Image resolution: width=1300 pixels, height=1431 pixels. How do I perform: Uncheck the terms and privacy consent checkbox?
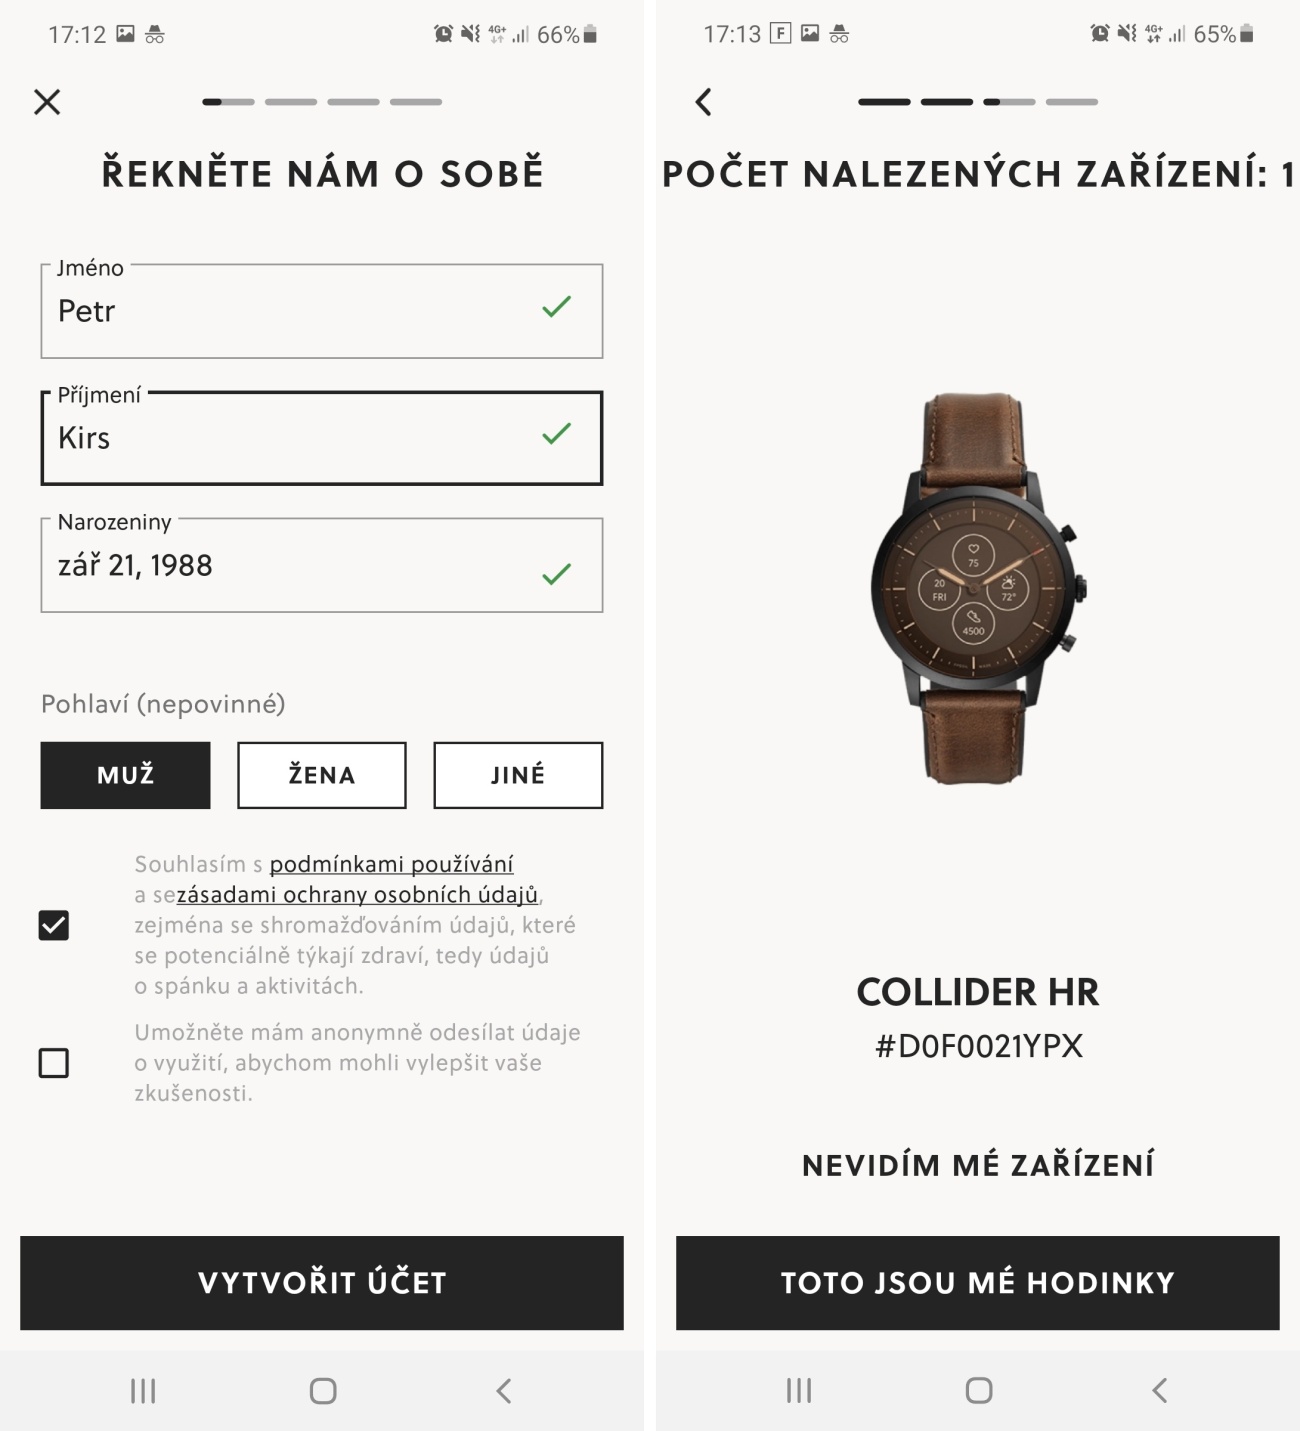click(x=54, y=925)
